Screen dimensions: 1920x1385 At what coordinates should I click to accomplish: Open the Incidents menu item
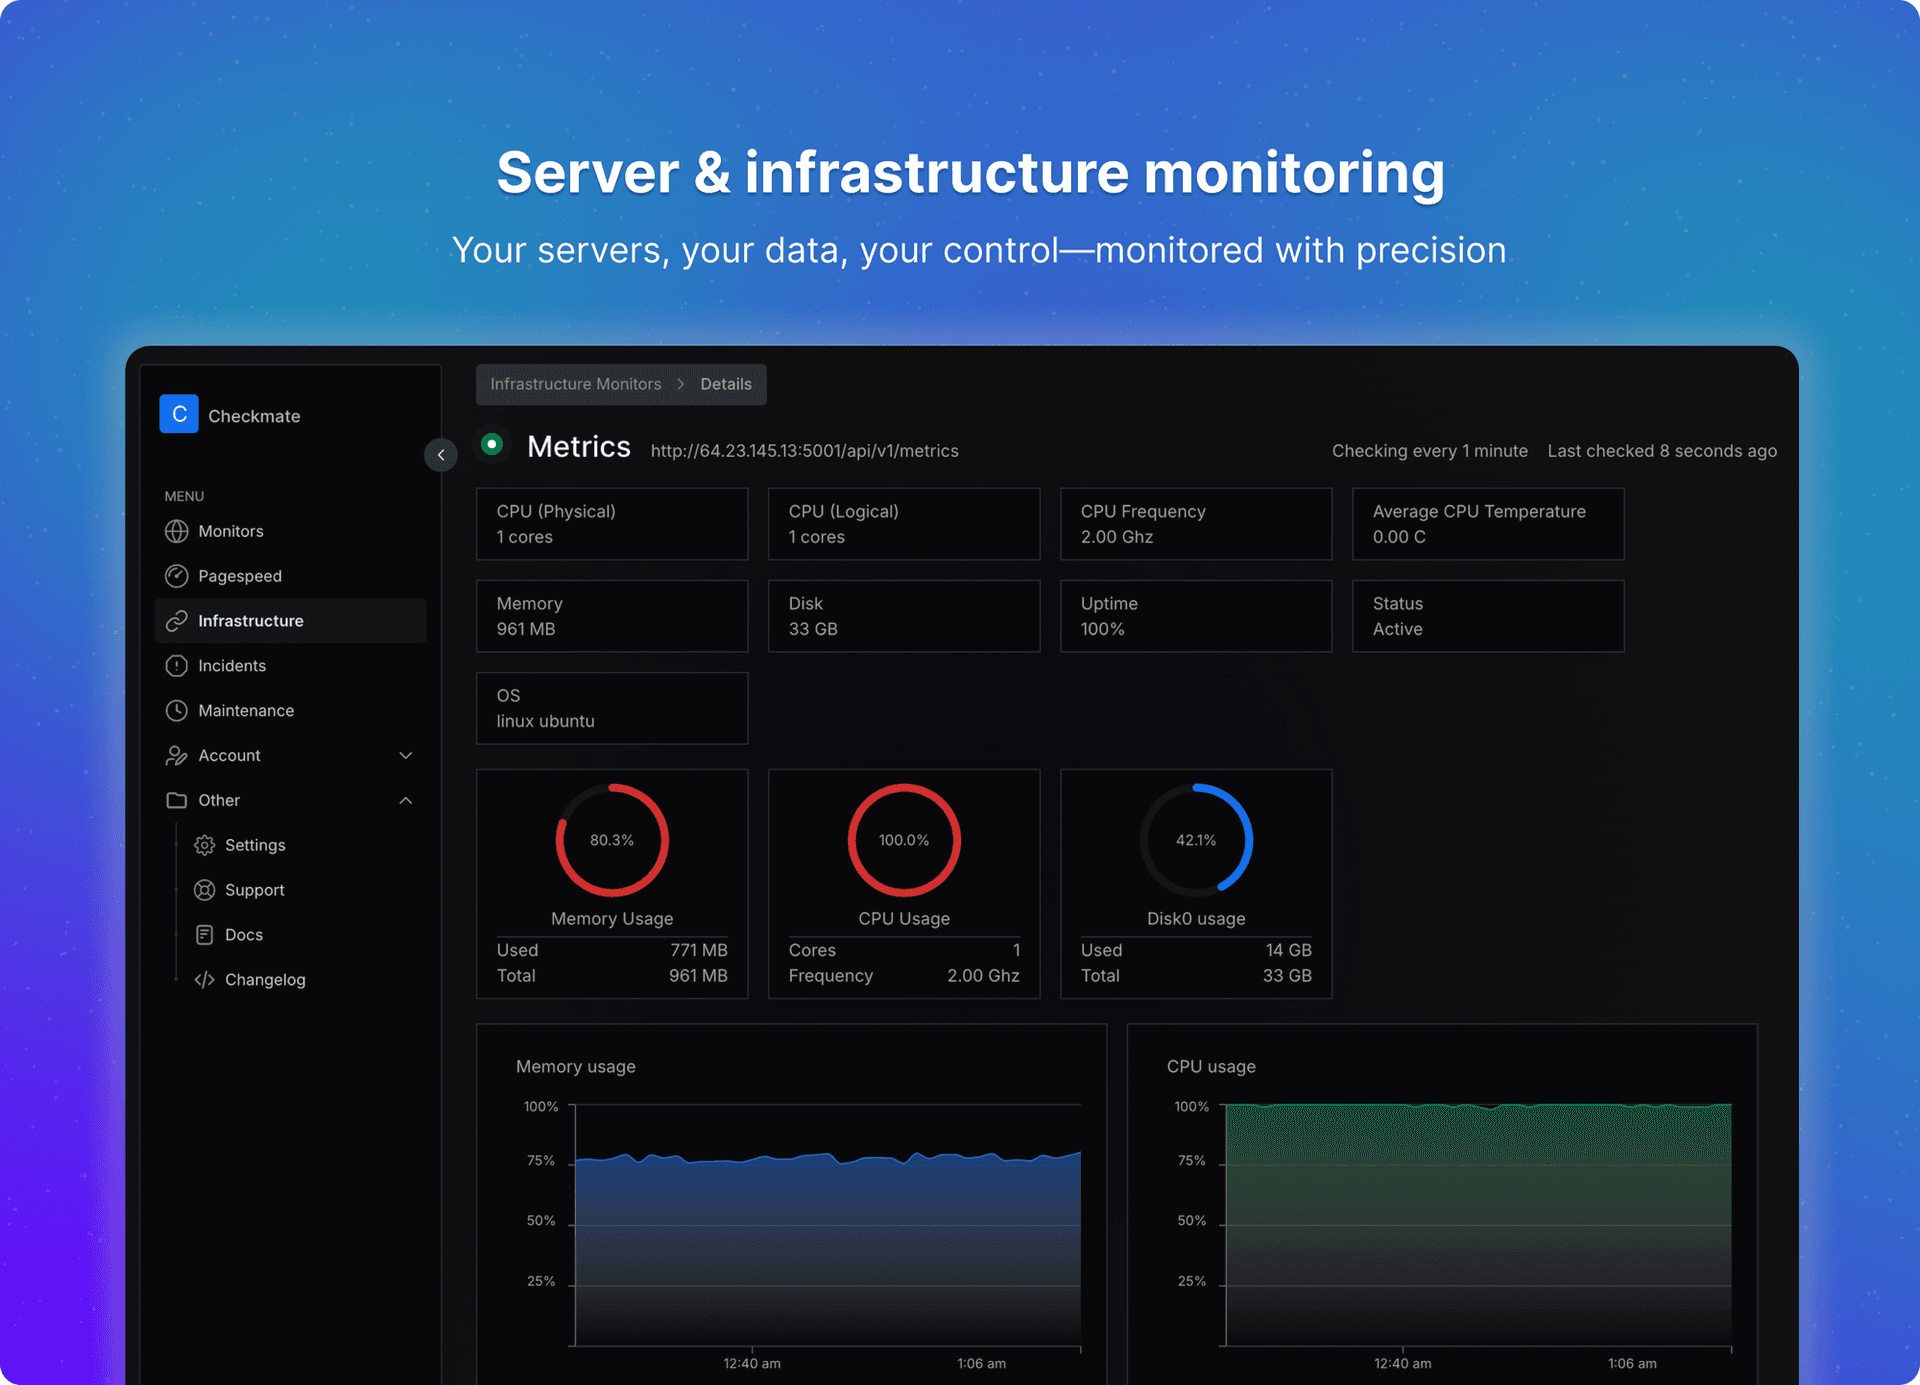pyautogui.click(x=291, y=666)
